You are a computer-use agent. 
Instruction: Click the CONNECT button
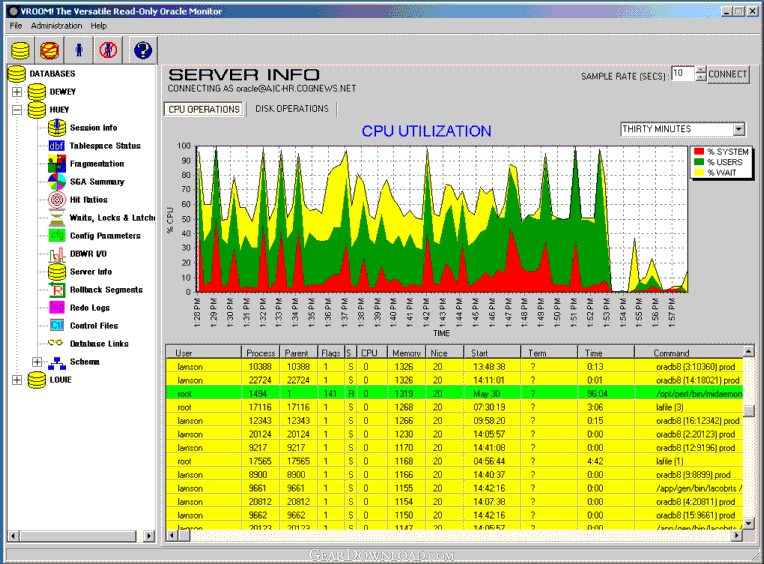click(x=727, y=74)
